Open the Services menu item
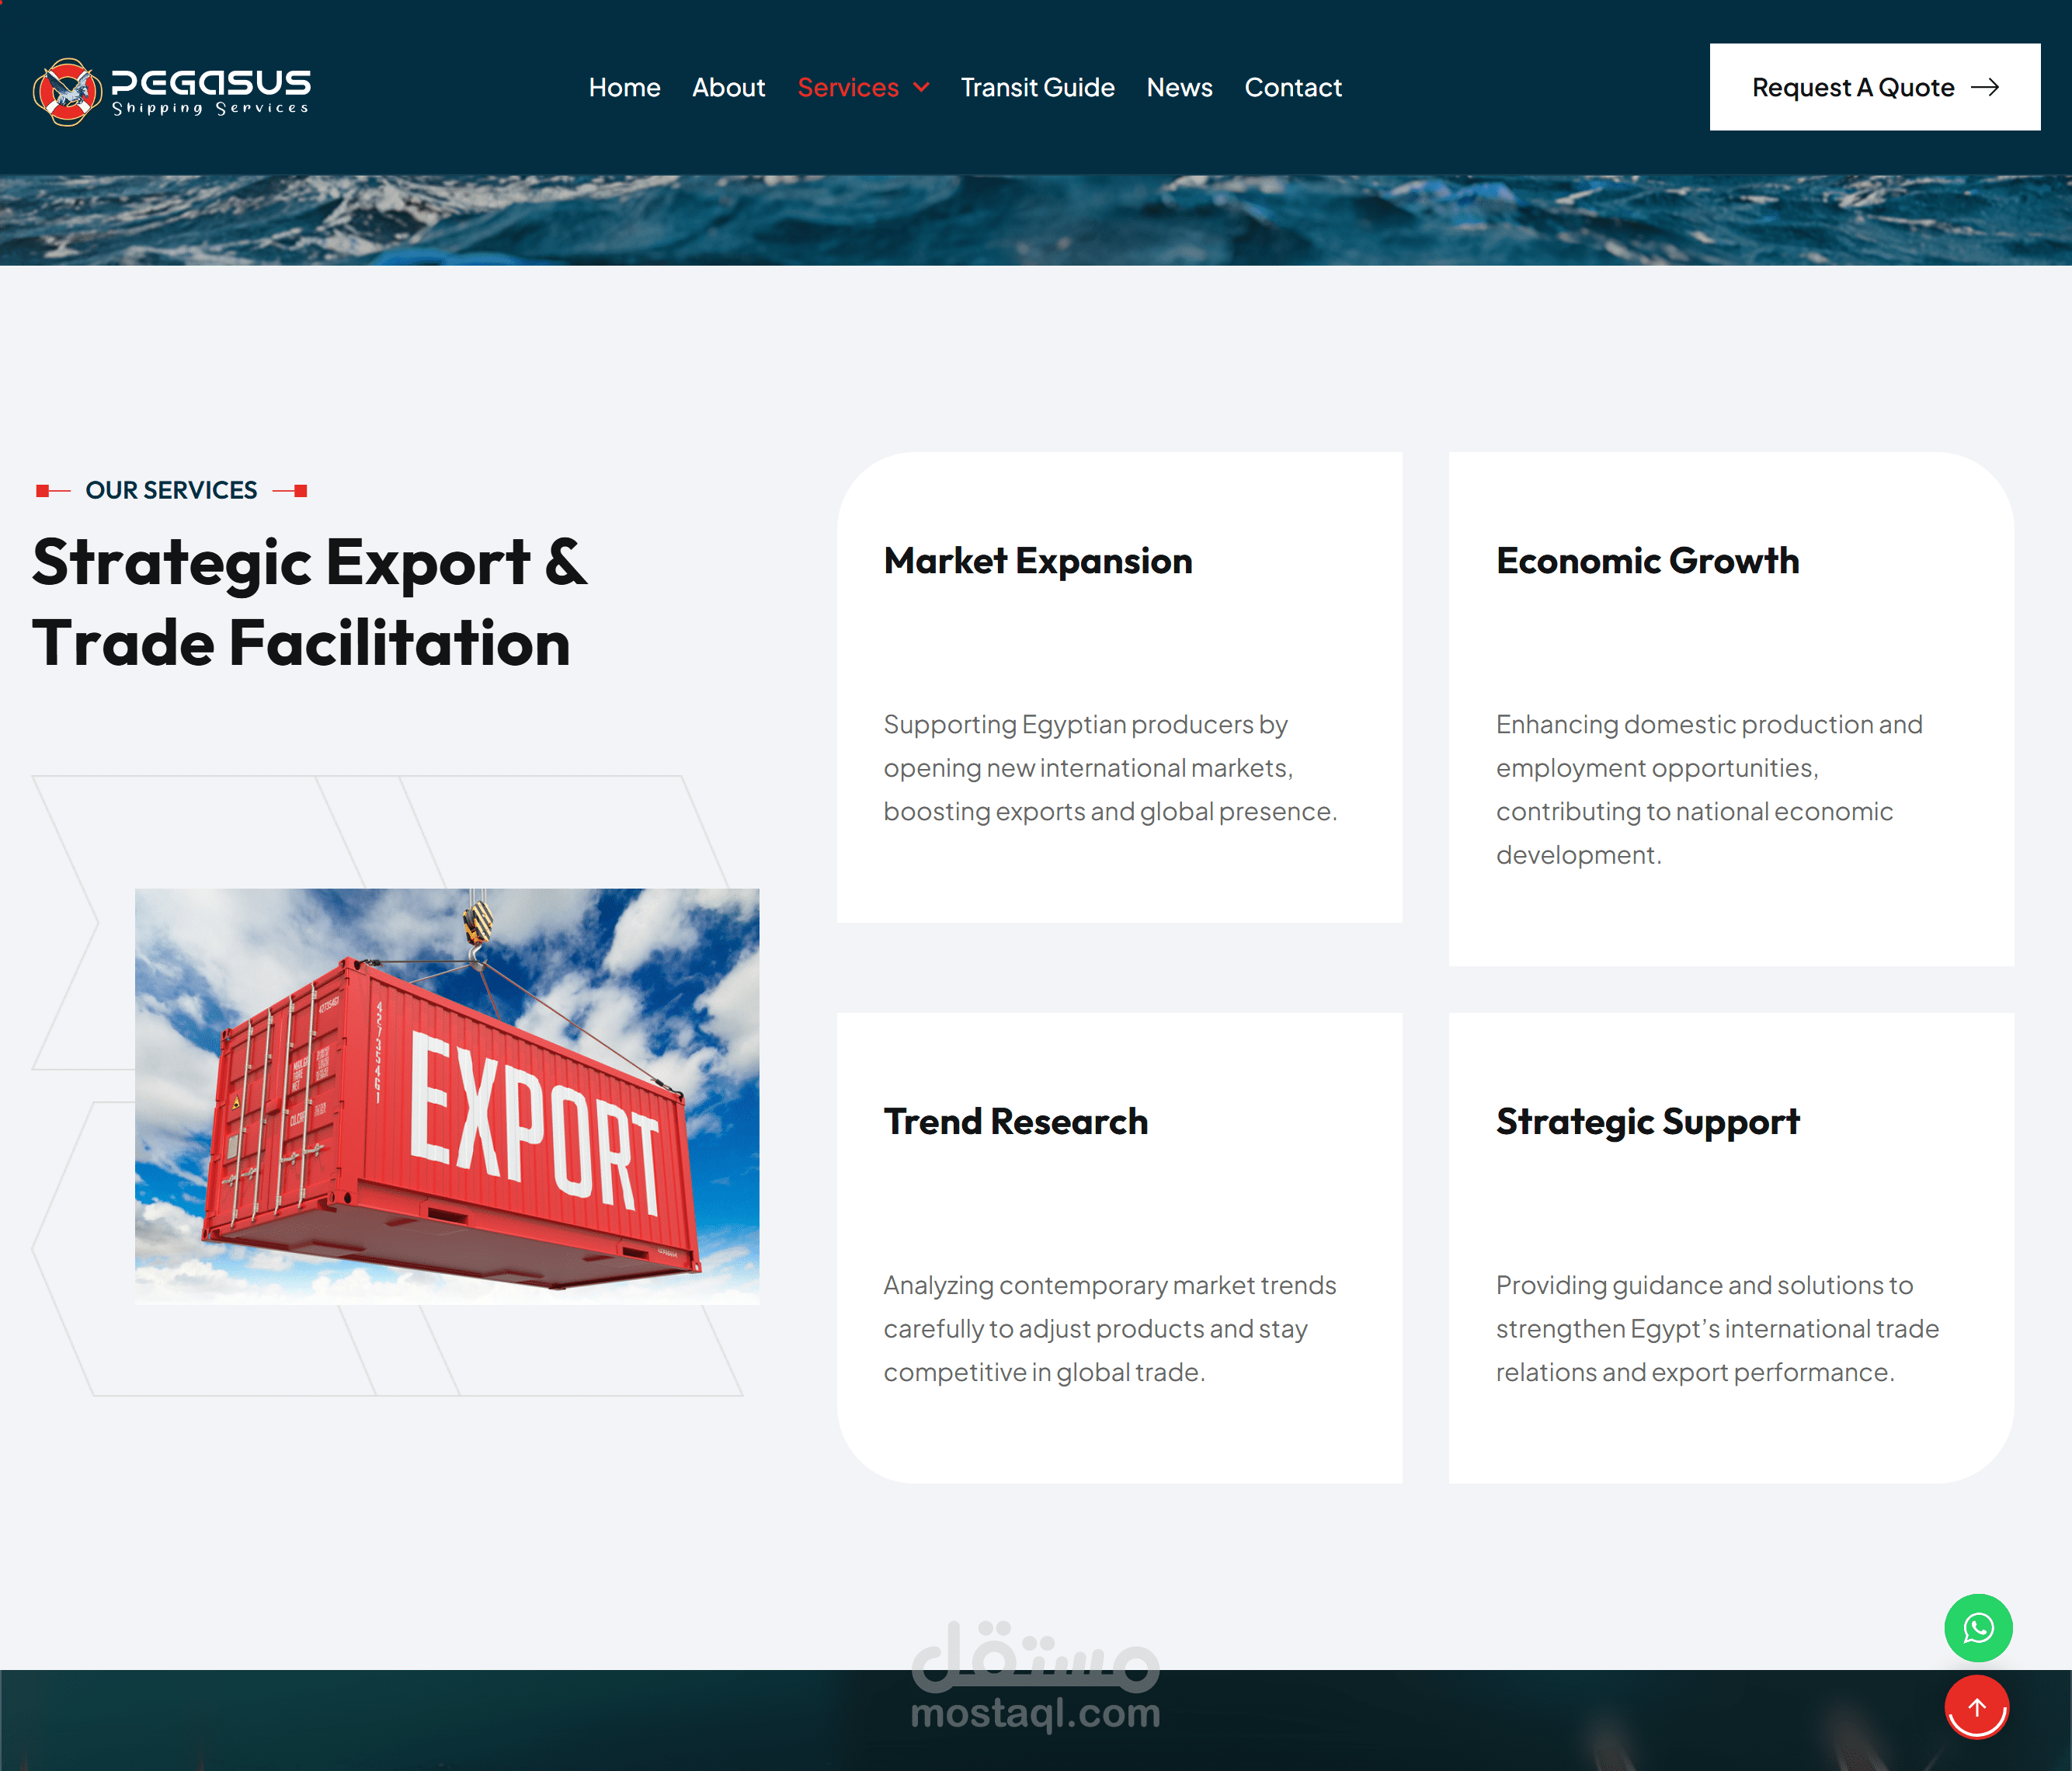Screen dimensions: 2072x1771 847,87
